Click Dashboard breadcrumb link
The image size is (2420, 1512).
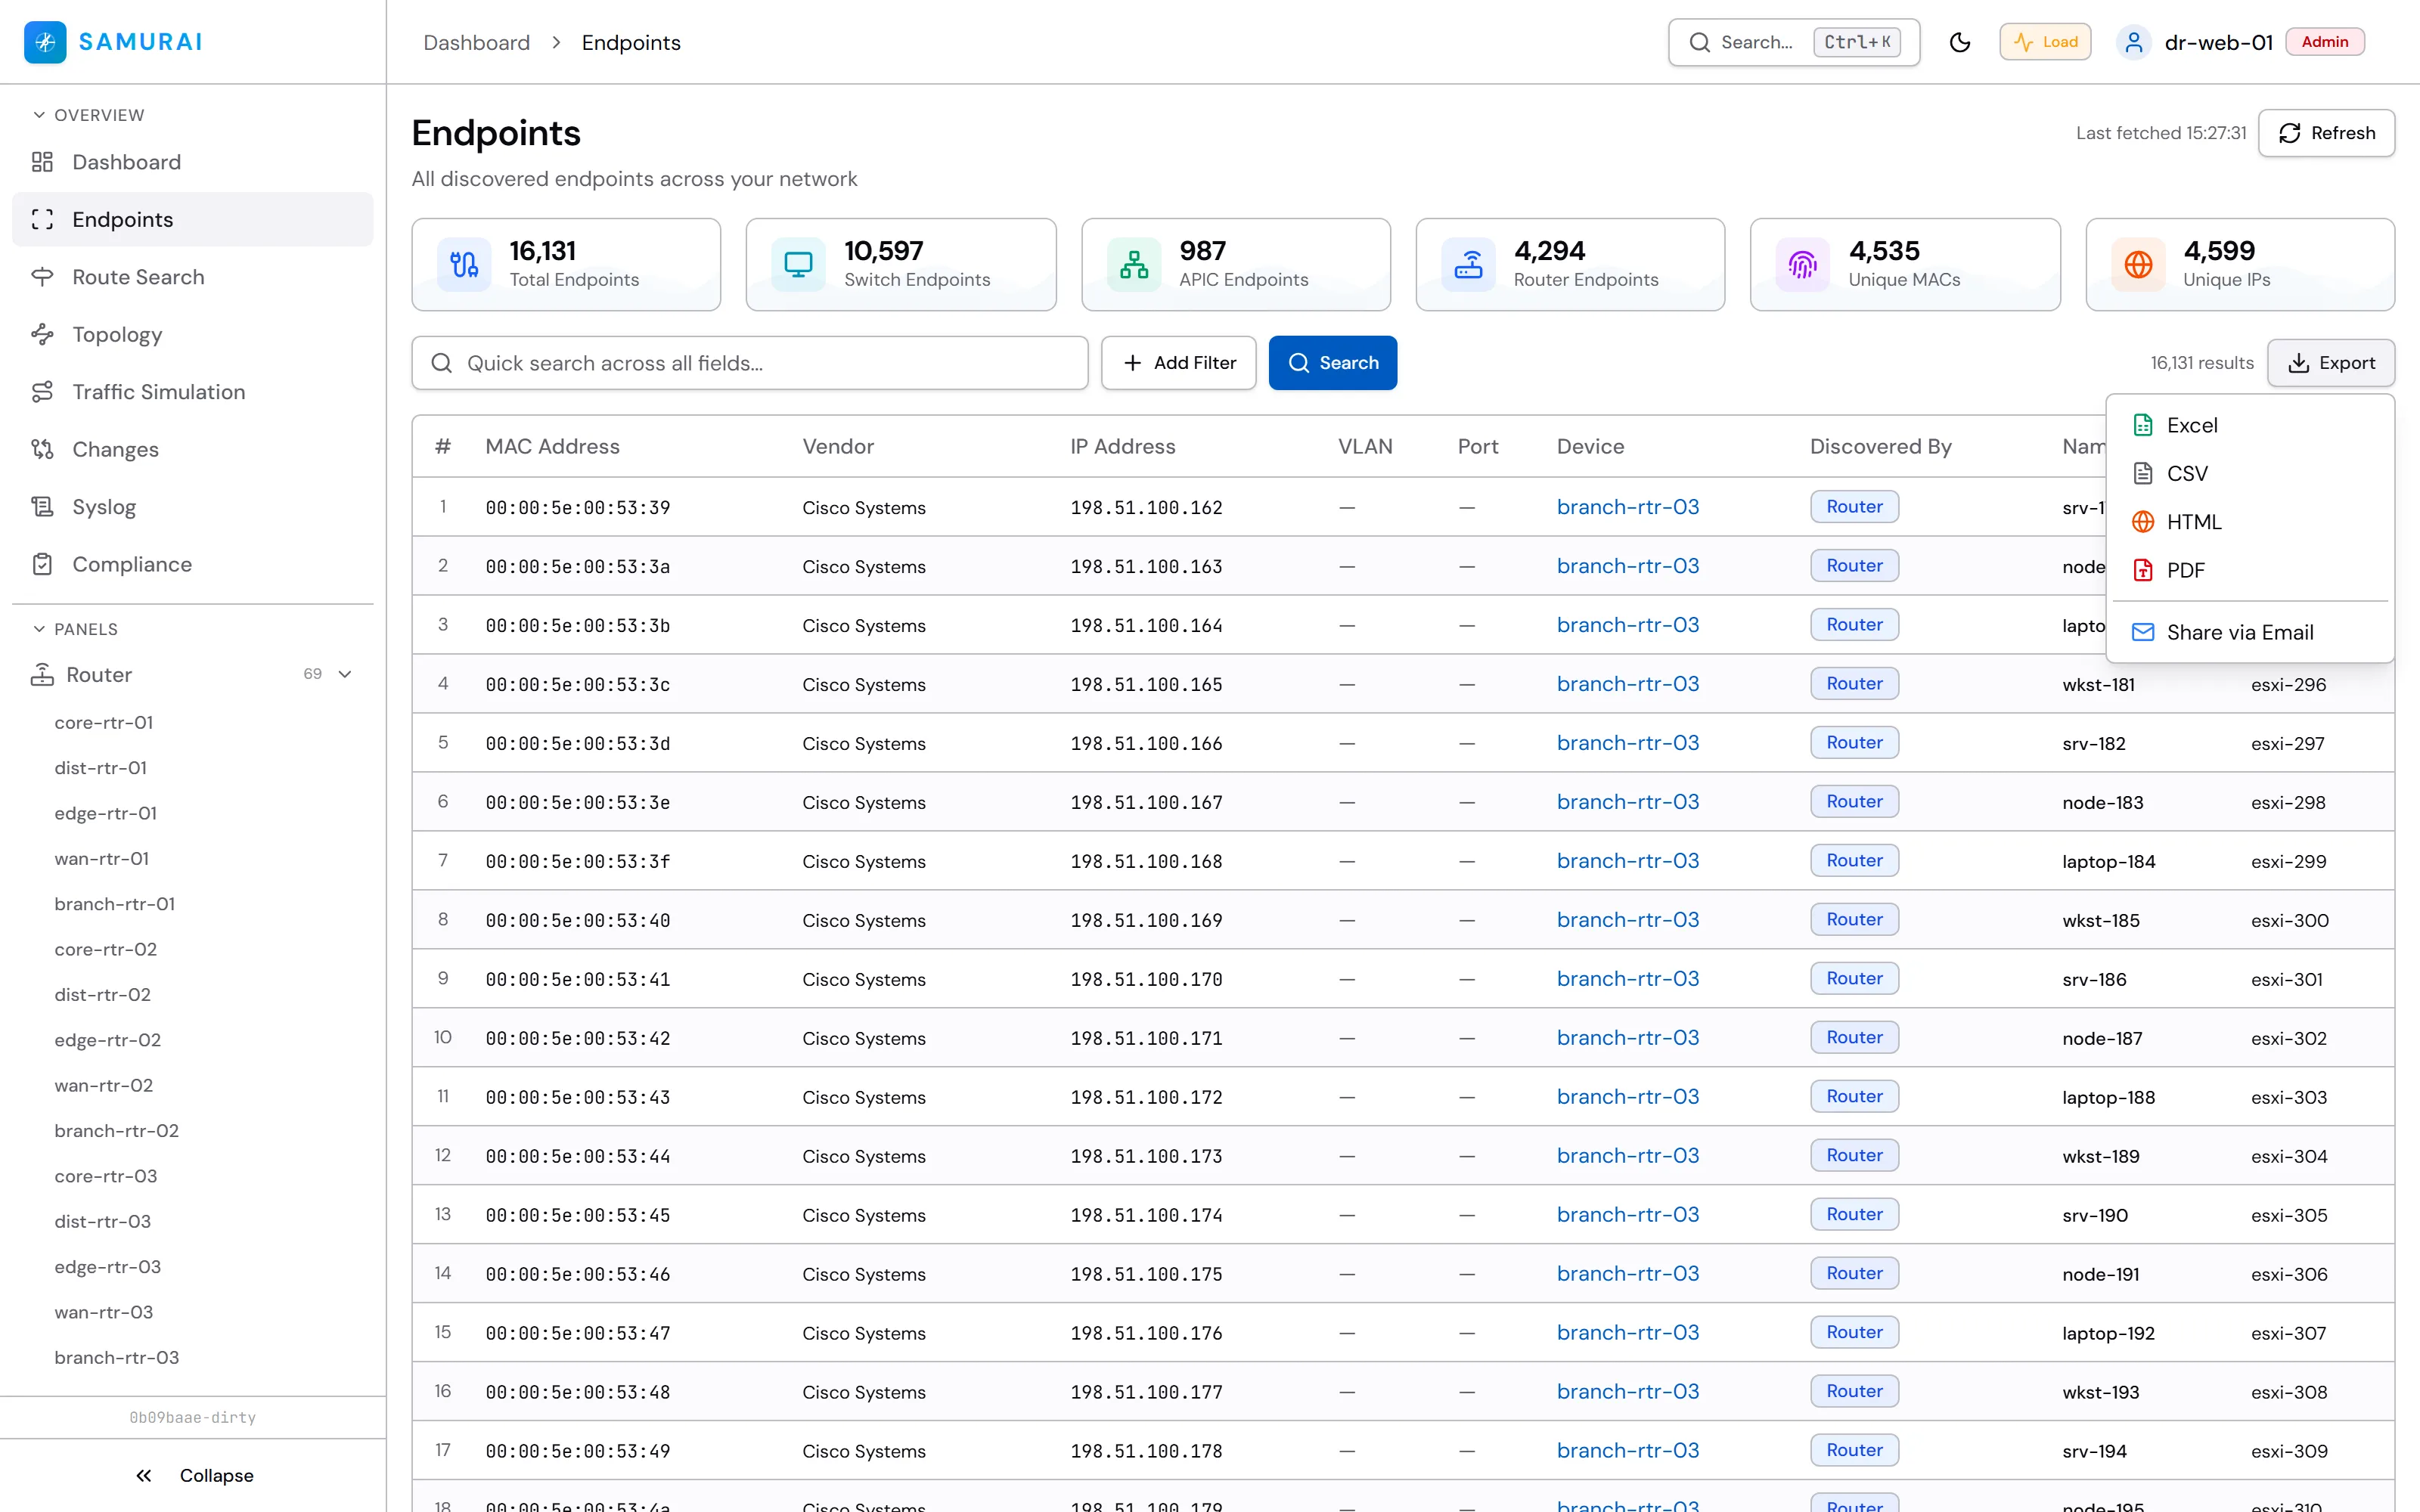coord(477,43)
